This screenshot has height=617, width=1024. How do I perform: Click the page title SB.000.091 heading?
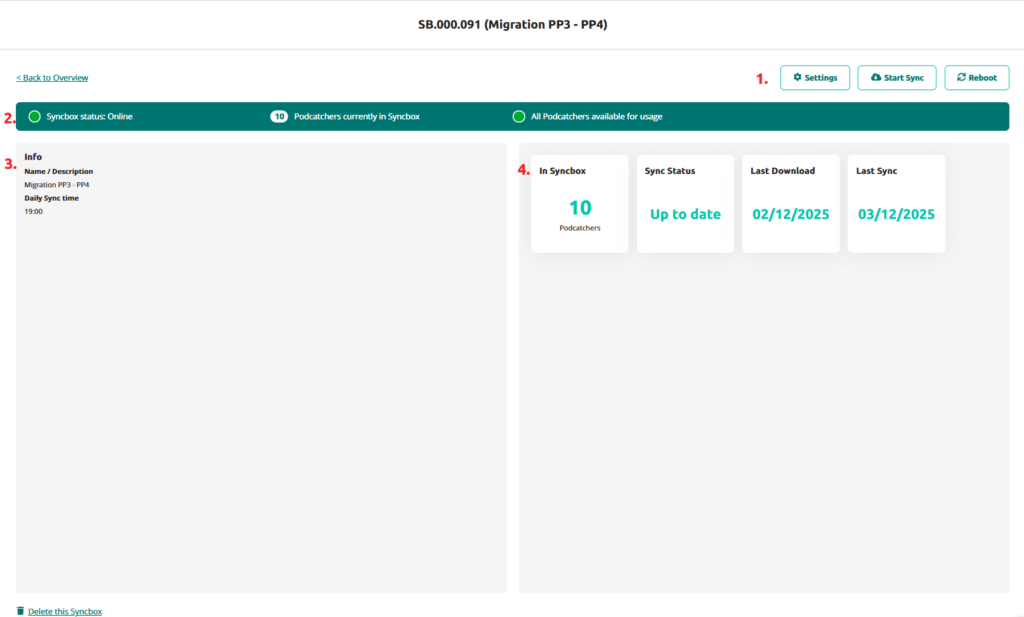click(x=512, y=24)
